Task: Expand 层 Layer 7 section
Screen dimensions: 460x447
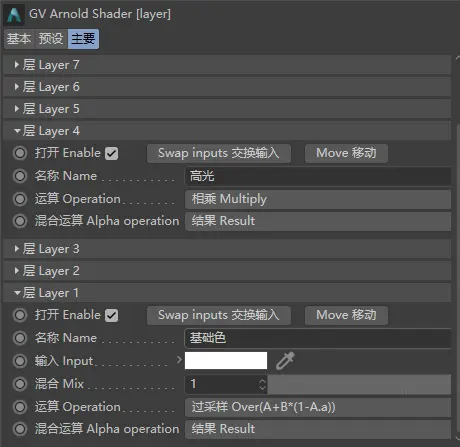Action: pos(227,65)
